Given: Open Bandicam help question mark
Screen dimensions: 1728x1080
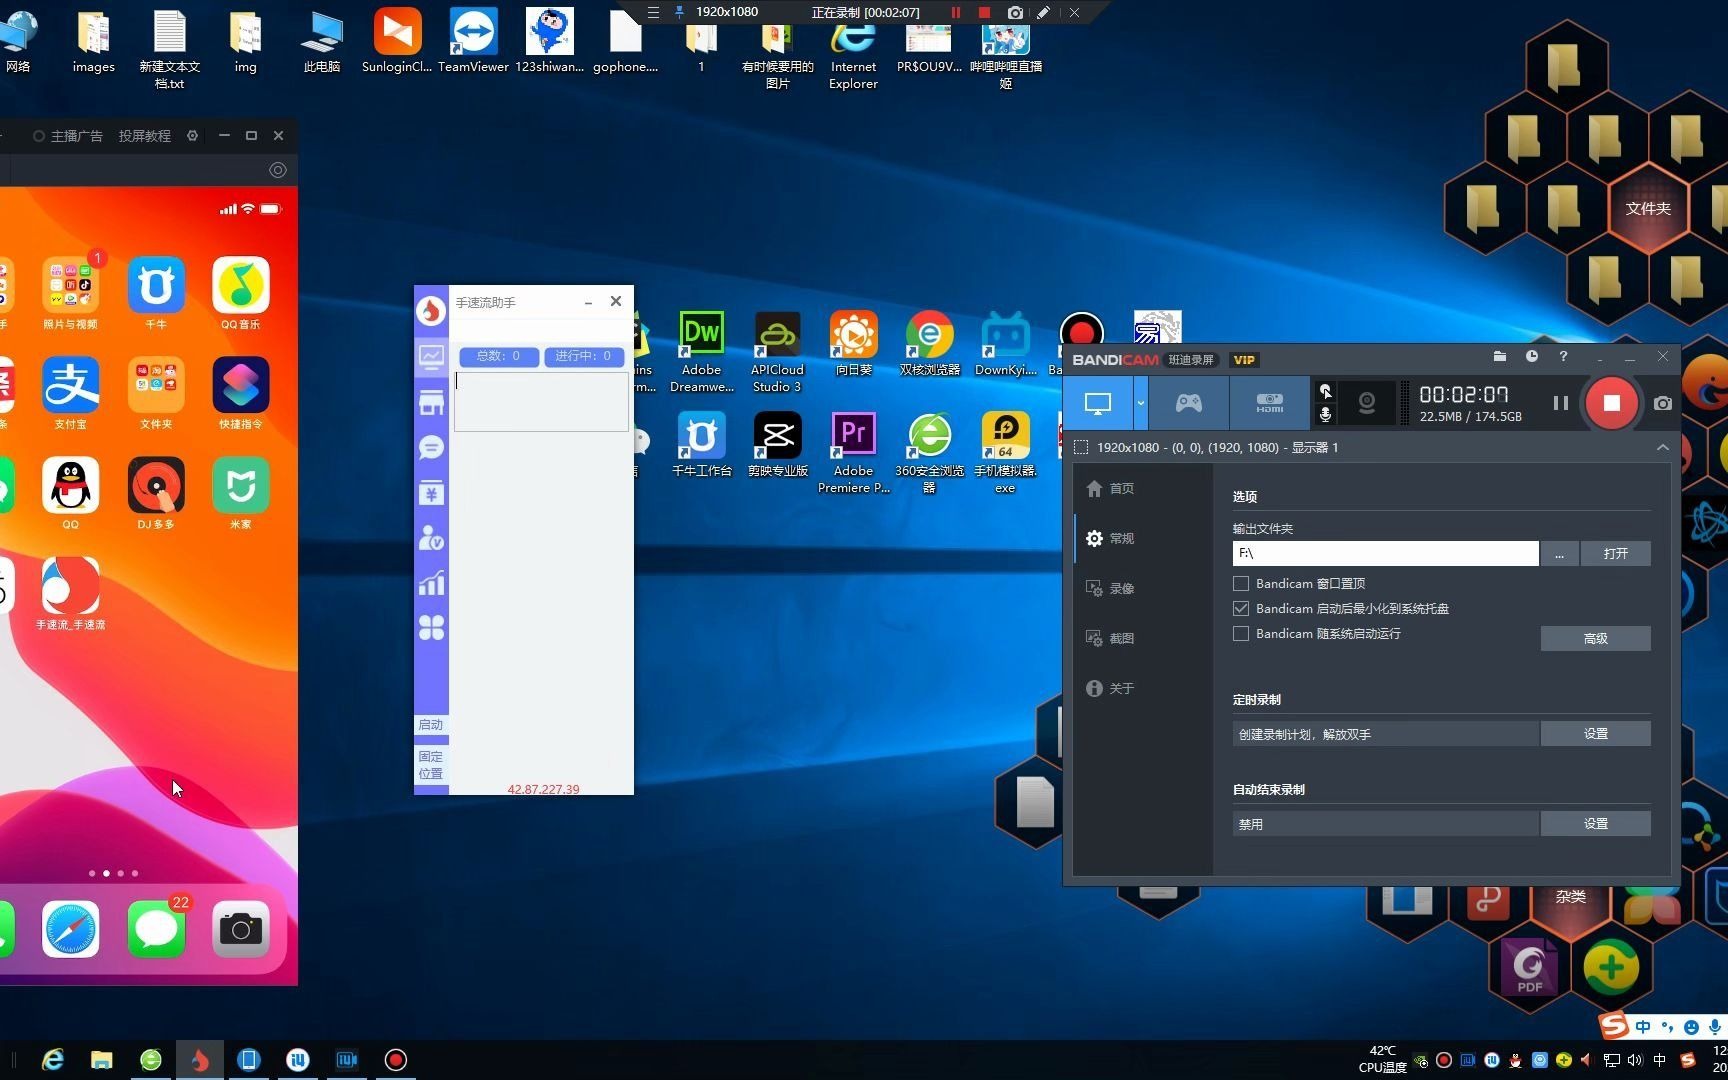Looking at the screenshot, I should coord(1563,356).
